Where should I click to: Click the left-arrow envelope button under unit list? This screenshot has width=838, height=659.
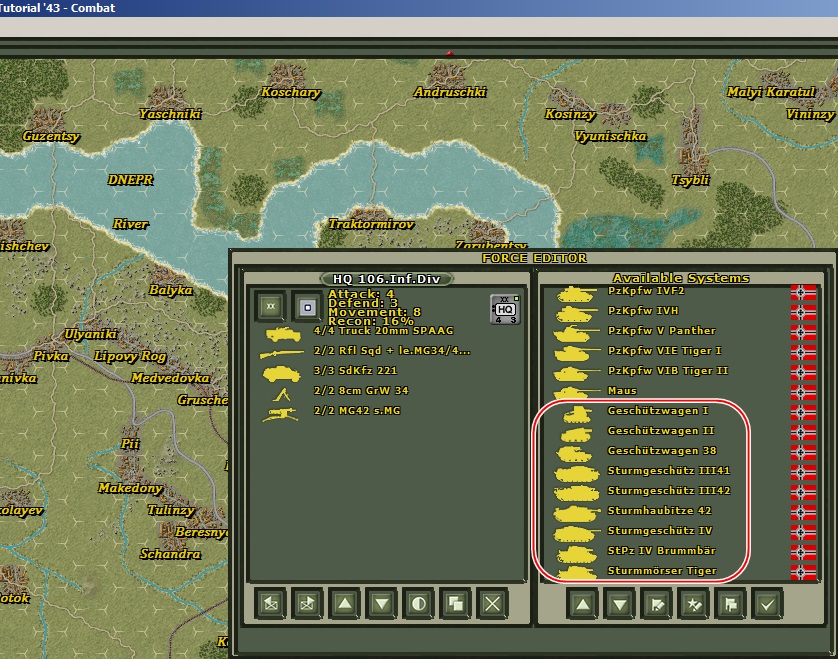270,604
